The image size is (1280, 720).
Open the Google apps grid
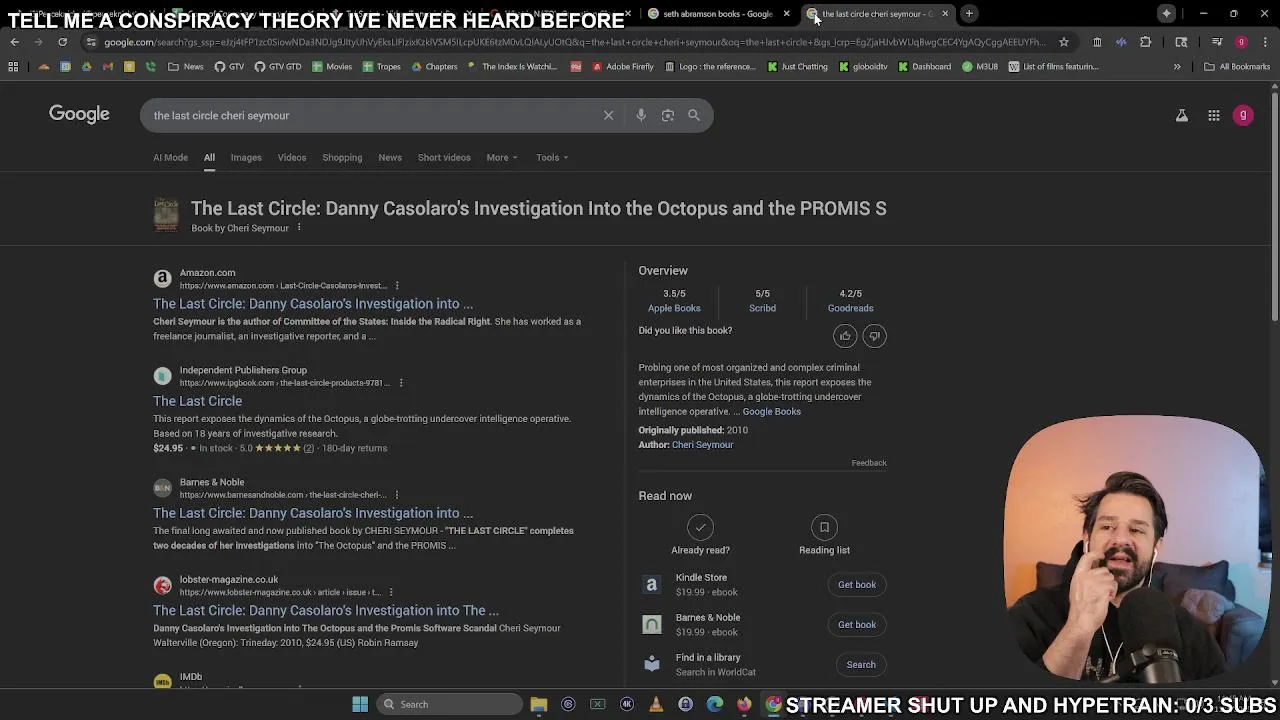click(1214, 116)
